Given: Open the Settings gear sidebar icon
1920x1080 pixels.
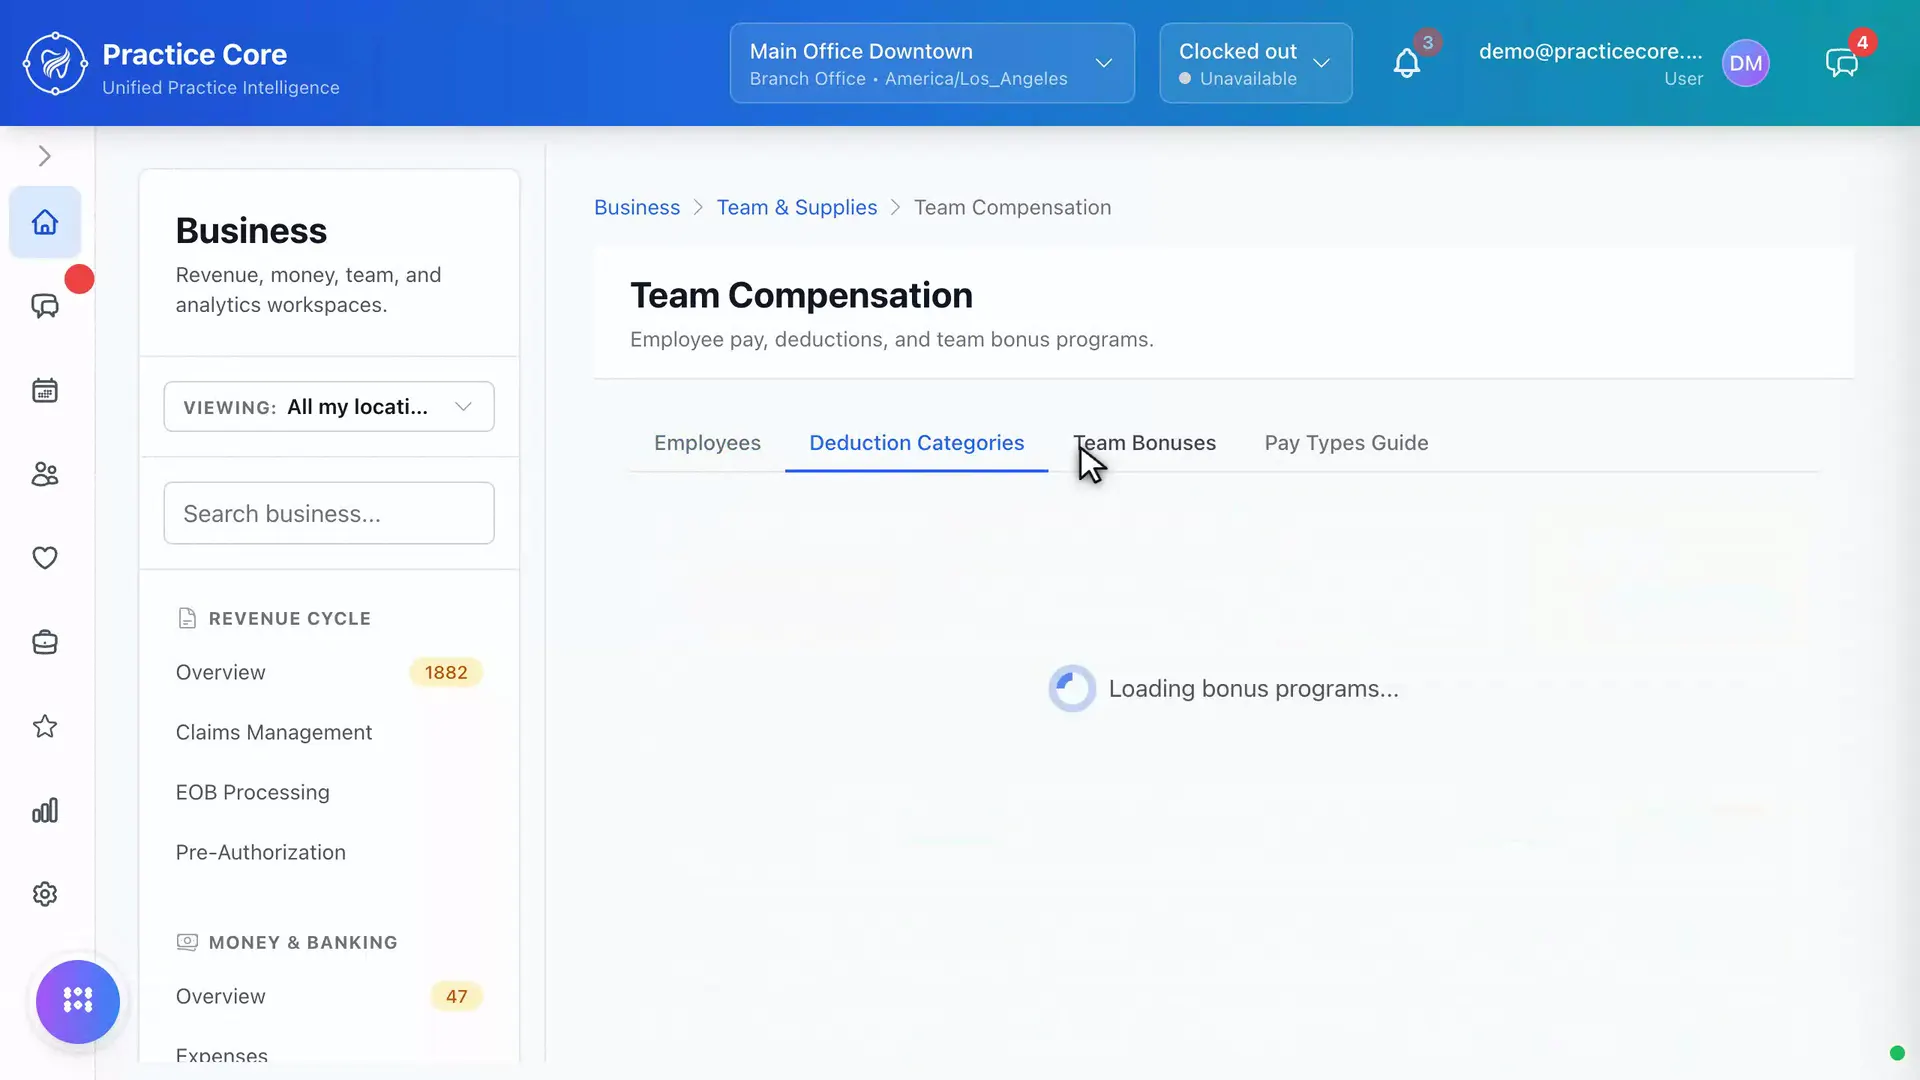Looking at the screenshot, I should coord(45,894).
